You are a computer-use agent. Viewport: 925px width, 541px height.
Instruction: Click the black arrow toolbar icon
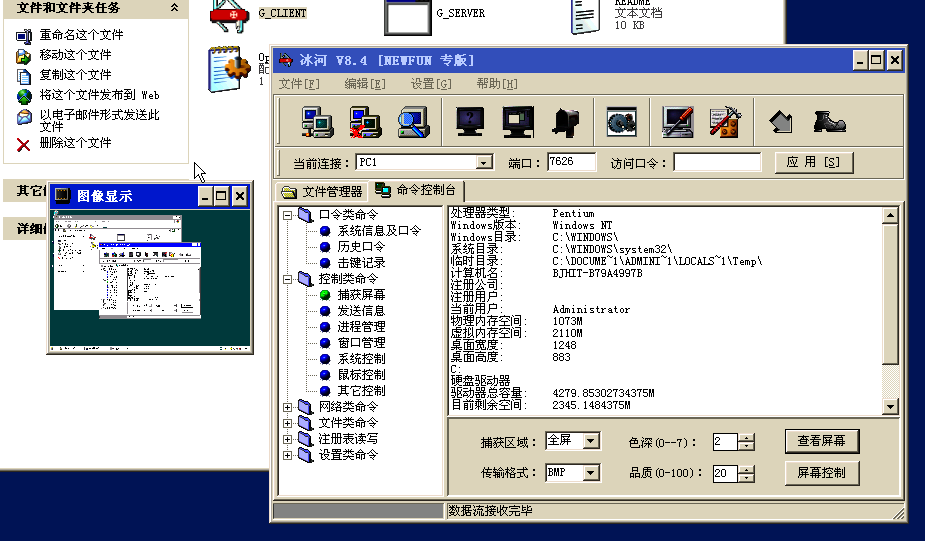(781, 122)
